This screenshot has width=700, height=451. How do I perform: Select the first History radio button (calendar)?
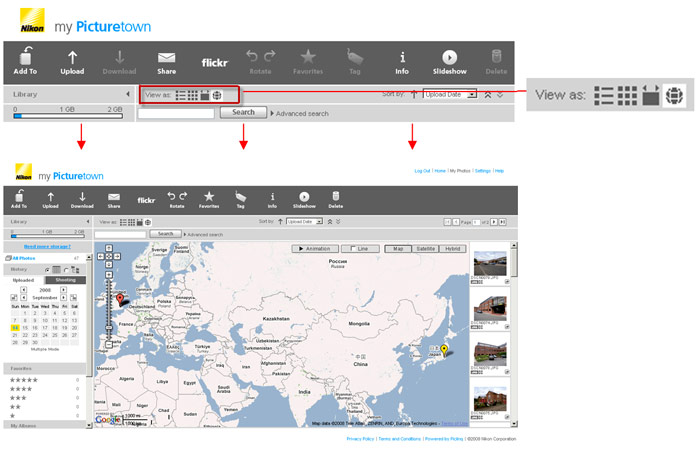click(x=47, y=270)
